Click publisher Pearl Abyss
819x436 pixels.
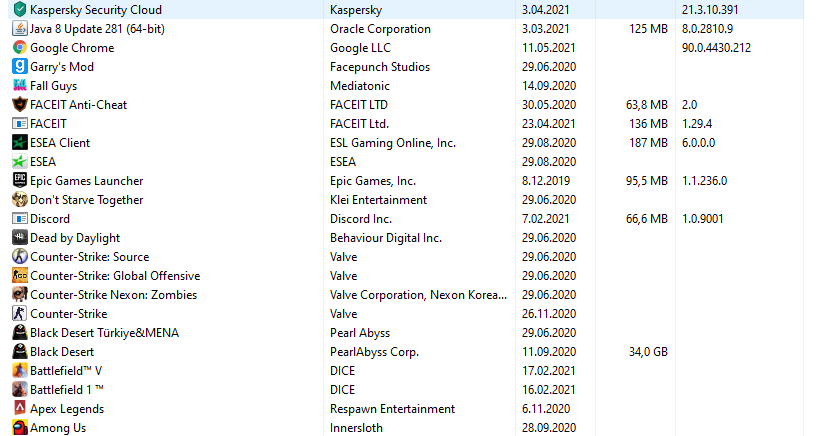(360, 333)
